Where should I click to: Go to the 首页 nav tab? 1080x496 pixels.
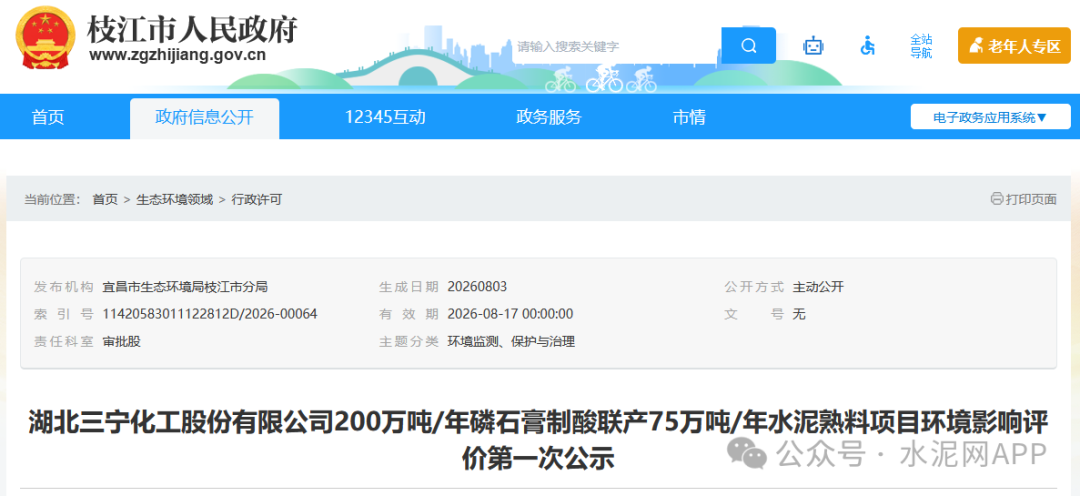[x=48, y=117]
